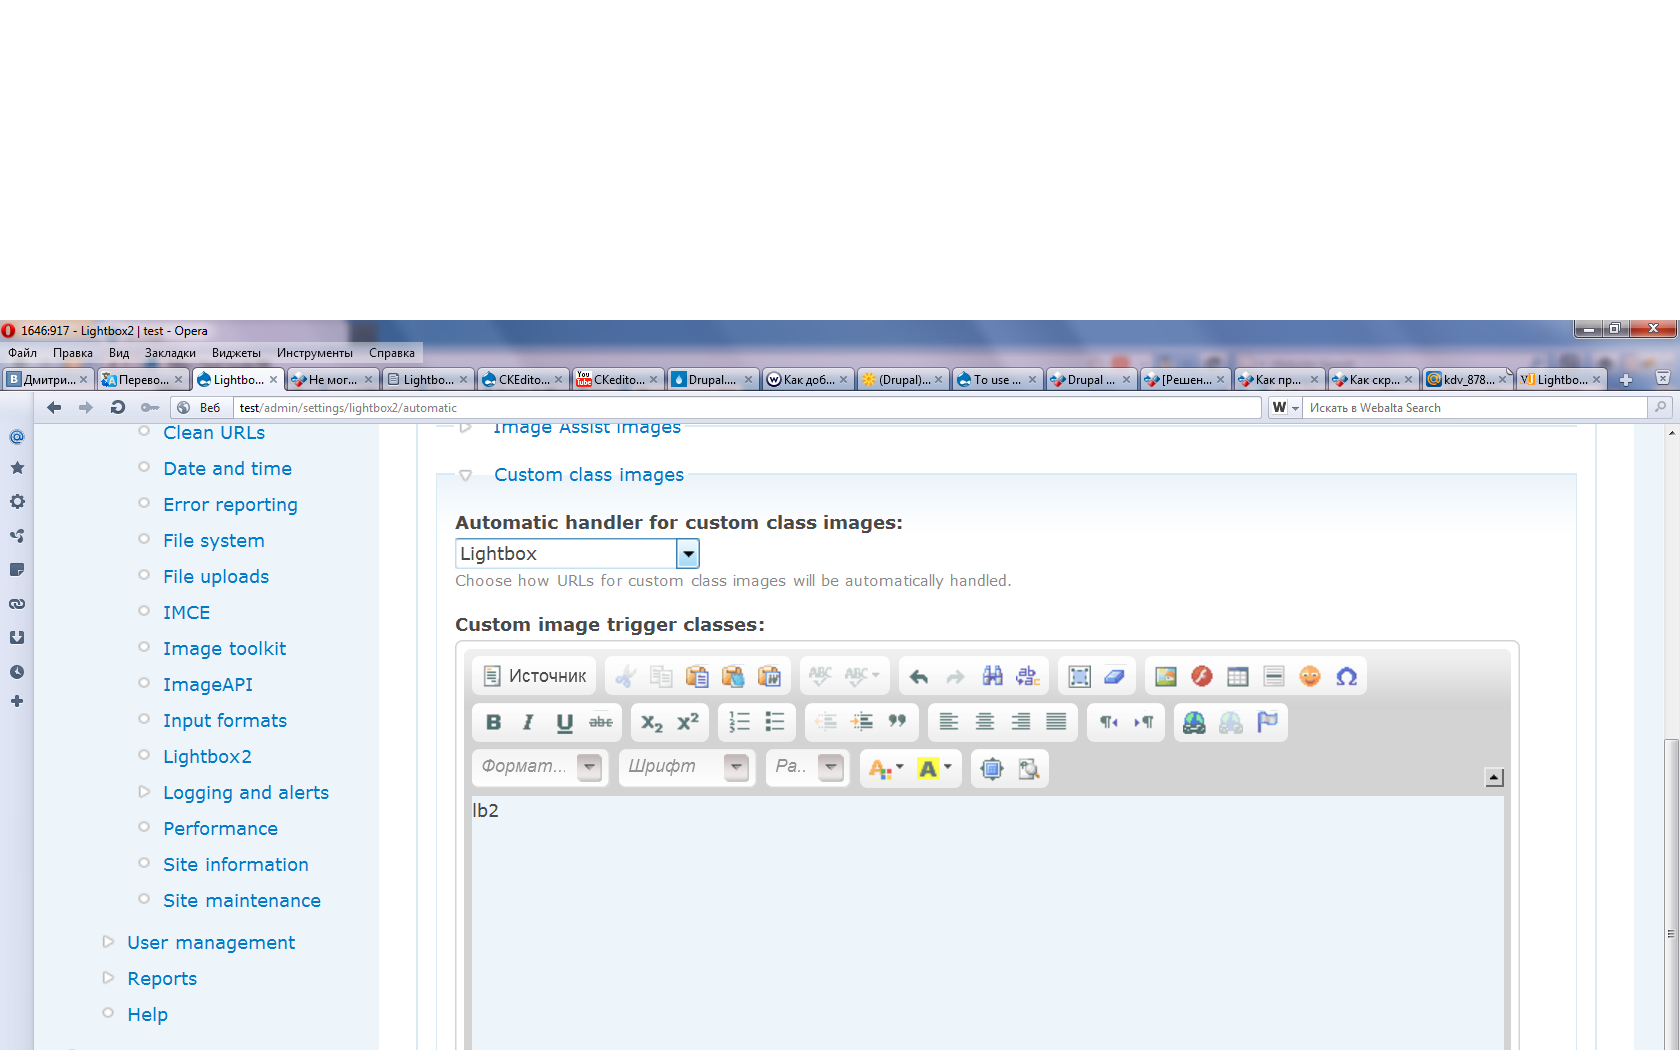The width and height of the screenshot is (1680, 1050).
Task: Switch to the kdv_878 browser tab
Action: [1465, 380]
